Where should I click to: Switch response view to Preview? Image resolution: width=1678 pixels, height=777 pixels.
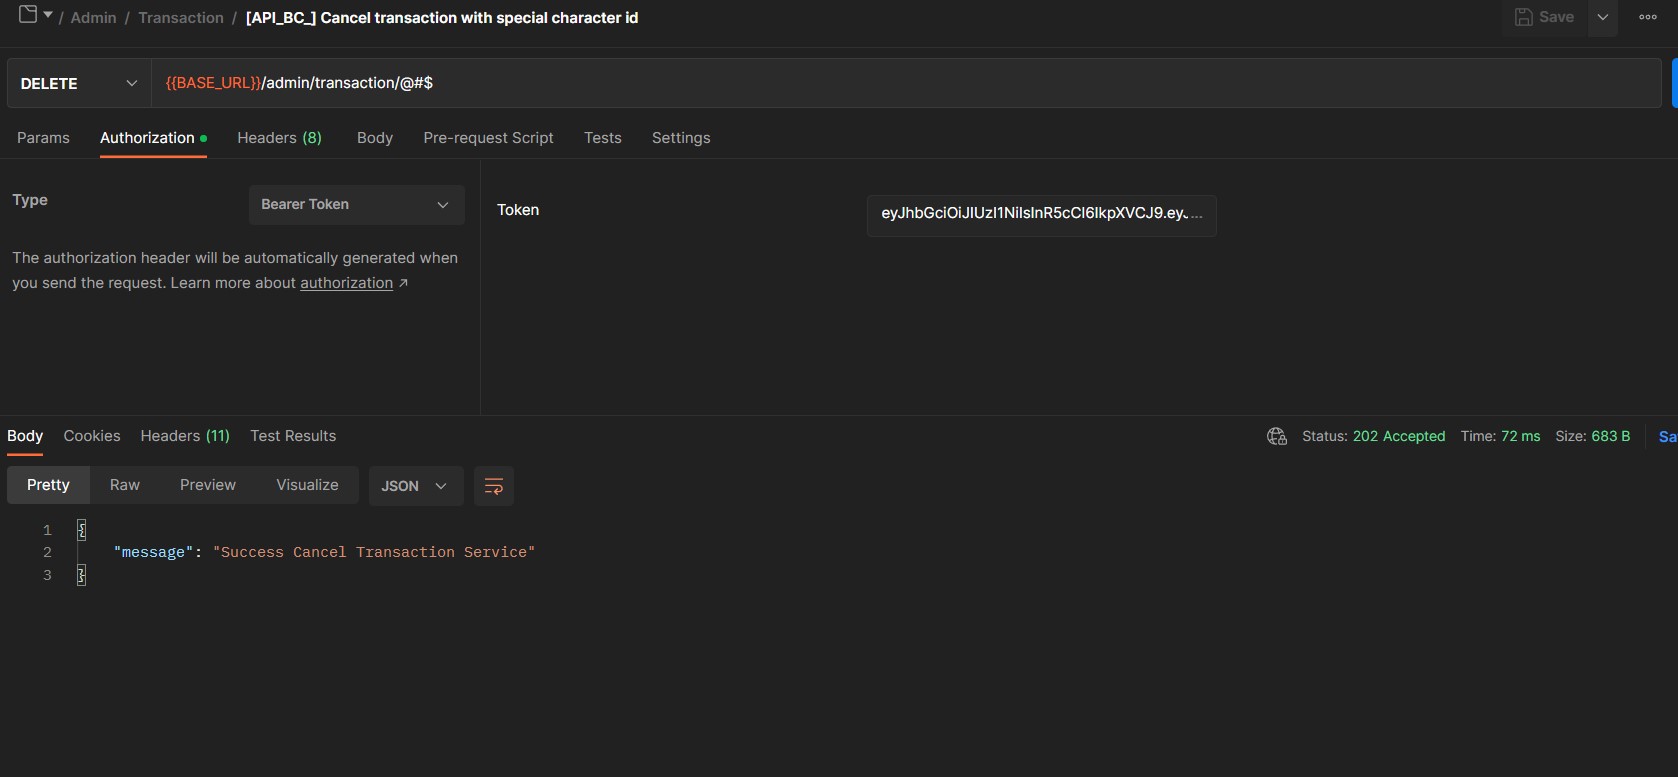tap(208, 485)
